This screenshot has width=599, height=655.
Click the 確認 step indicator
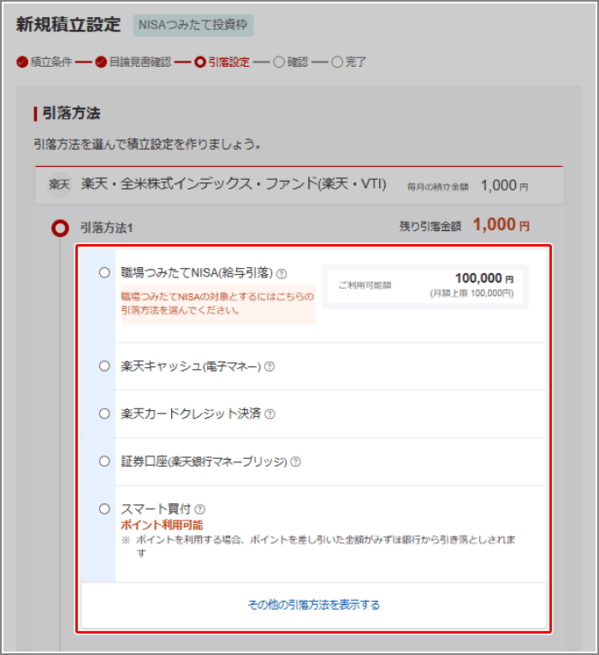[291, 62]
